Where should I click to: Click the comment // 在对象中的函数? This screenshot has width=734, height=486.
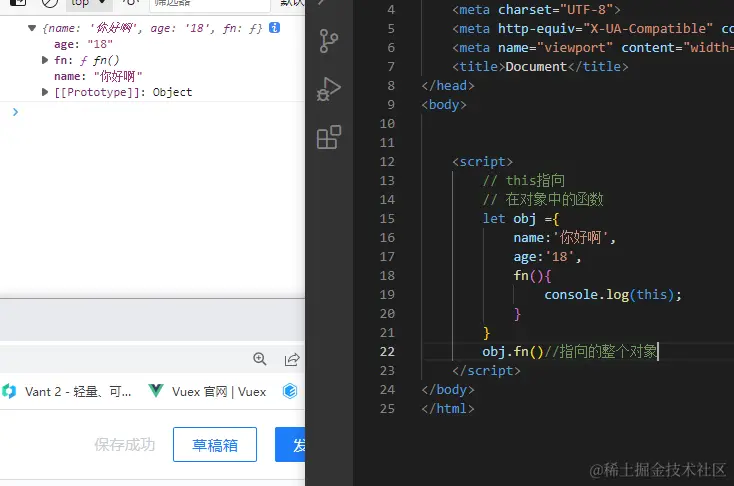pos(543,199)
